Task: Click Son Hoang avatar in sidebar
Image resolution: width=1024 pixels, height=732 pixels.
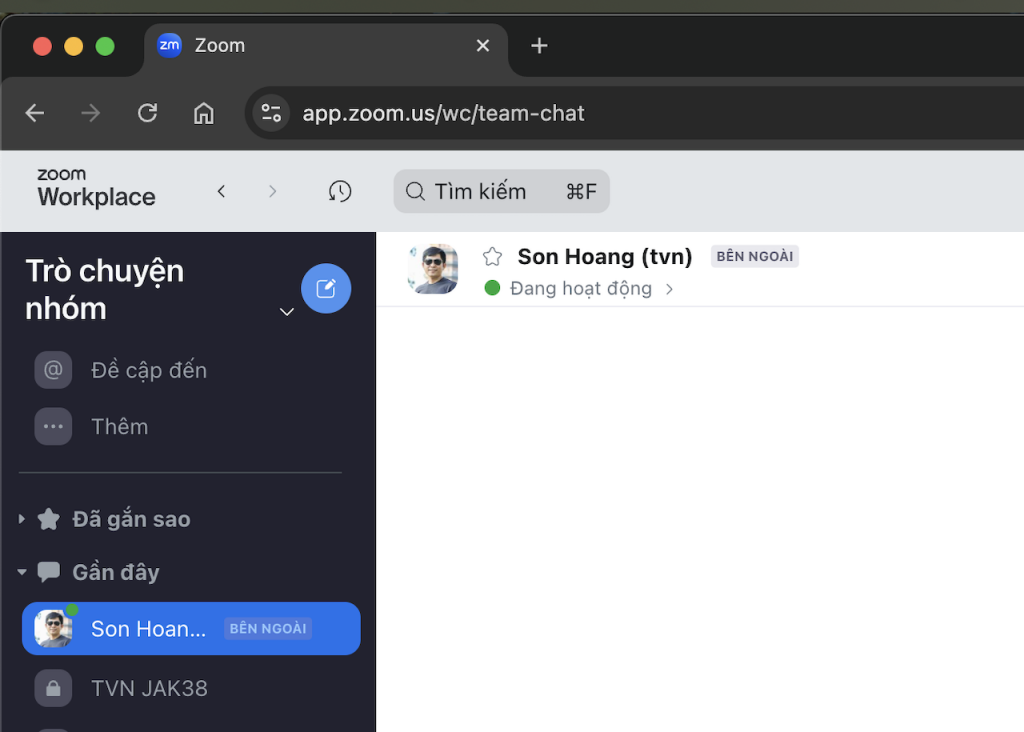Action: coord(54,628)
